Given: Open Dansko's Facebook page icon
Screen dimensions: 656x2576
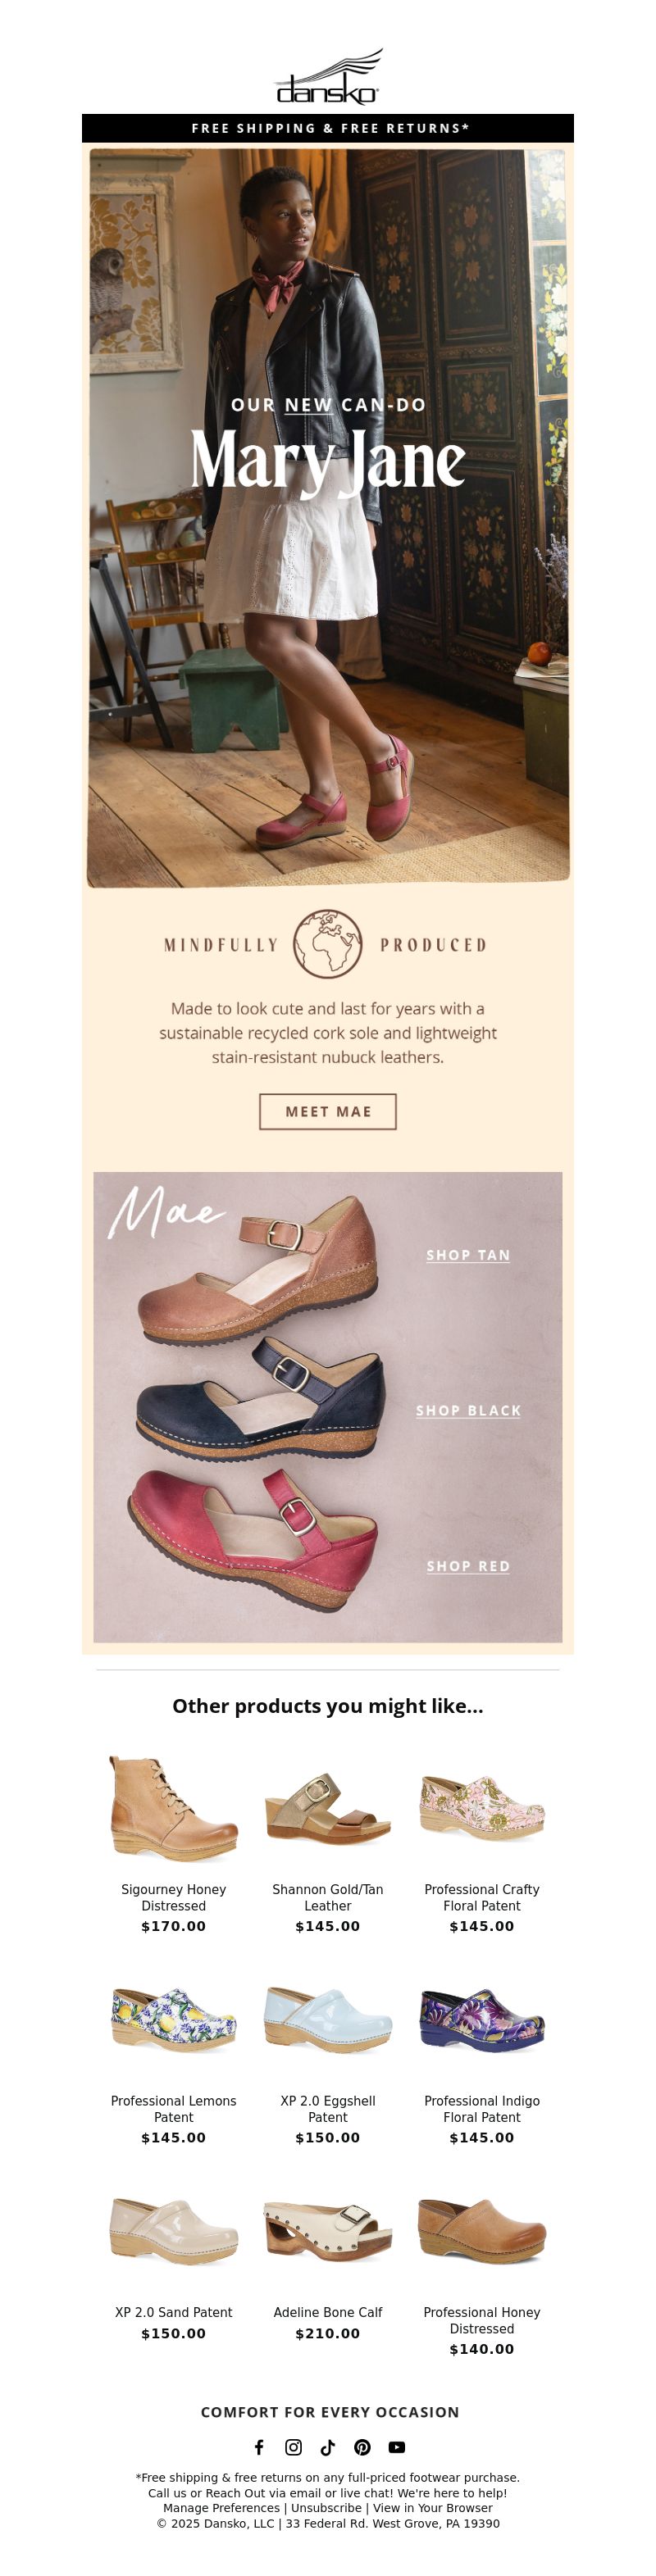Looking at the screenshot, I should [x=259, y=2446].
